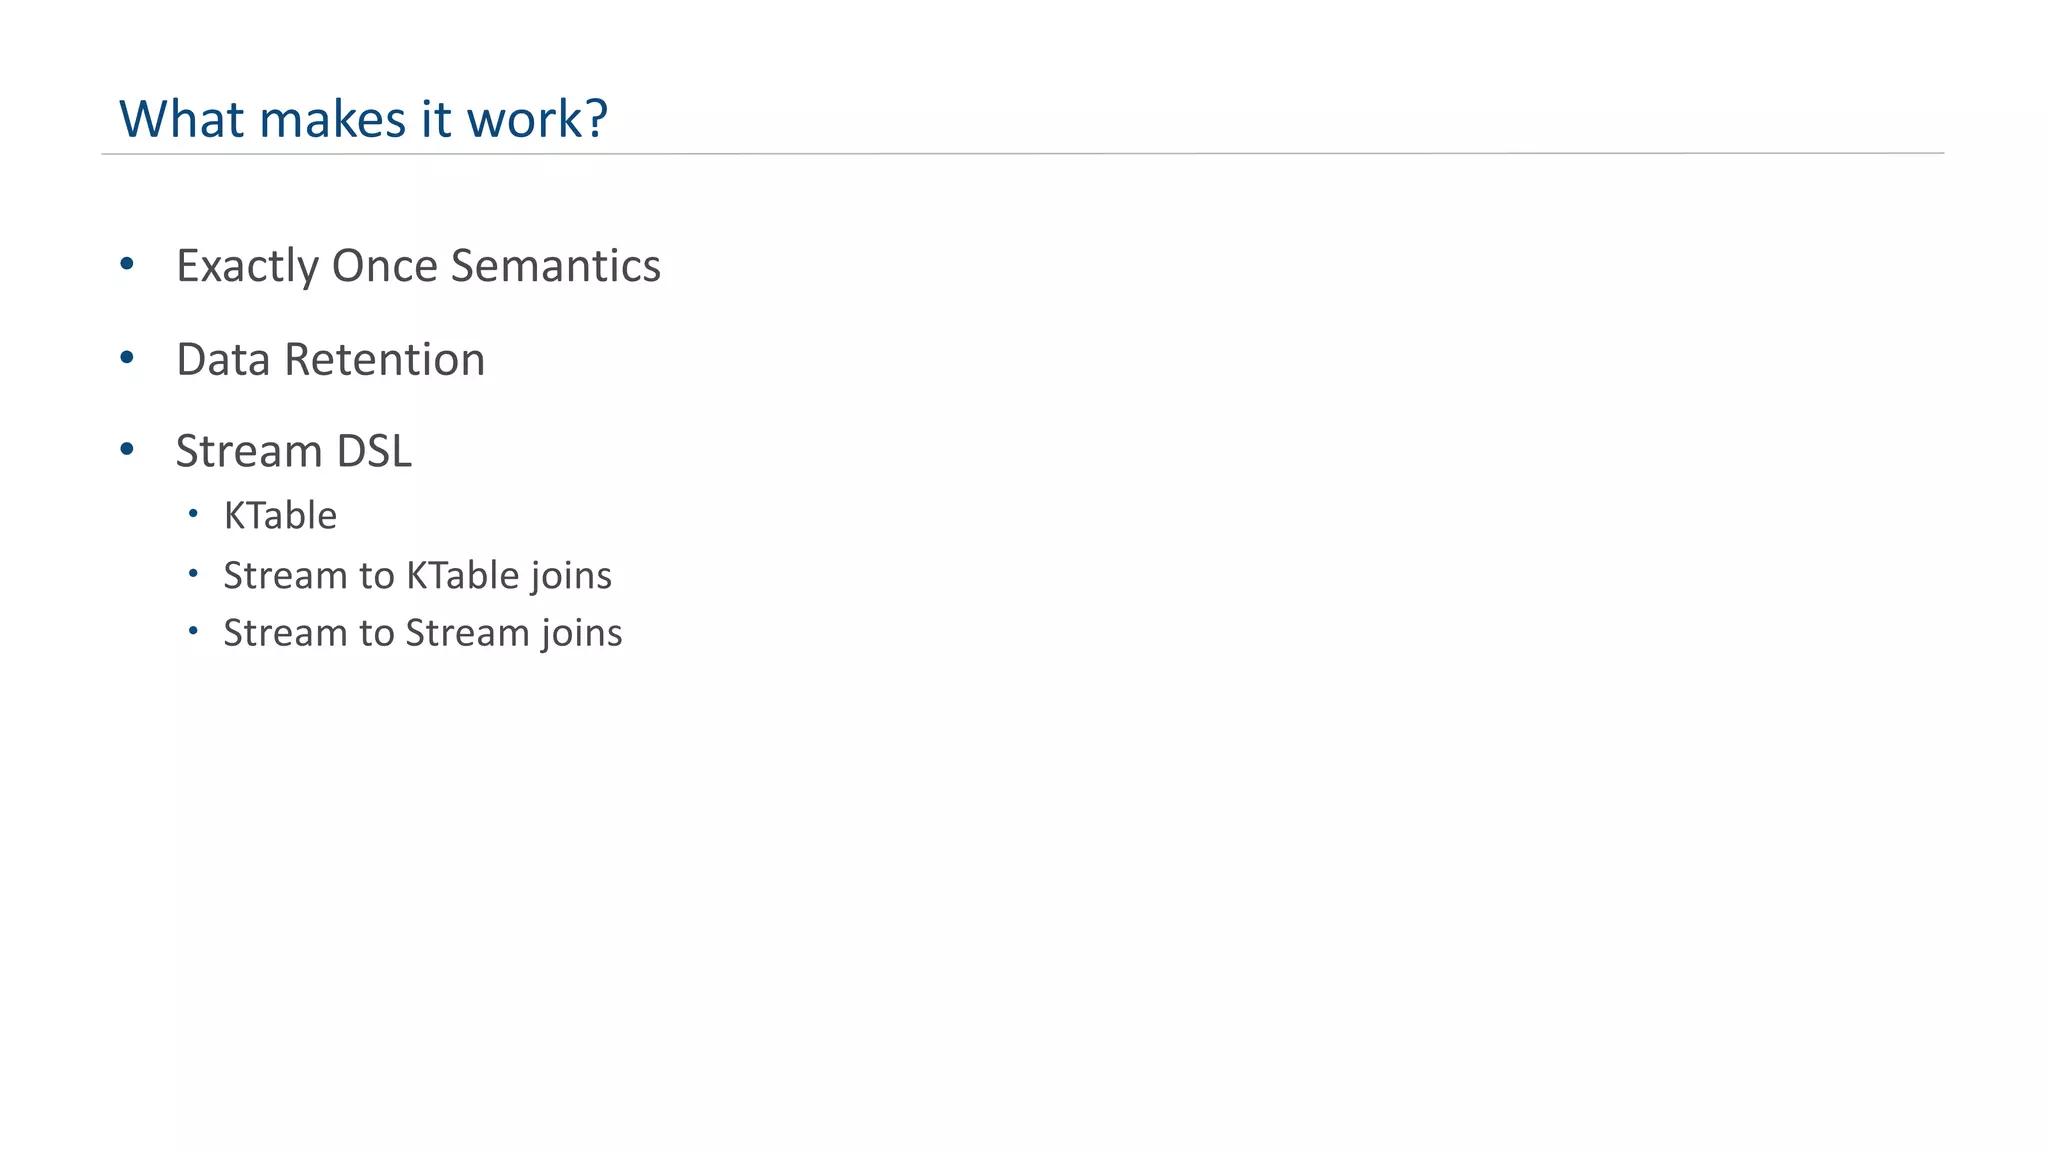Image resolution: width=2048 pixels, height=1152 pixels.
Task: Click the bullet dot before Data Retention
Action: tap(126, 357)
